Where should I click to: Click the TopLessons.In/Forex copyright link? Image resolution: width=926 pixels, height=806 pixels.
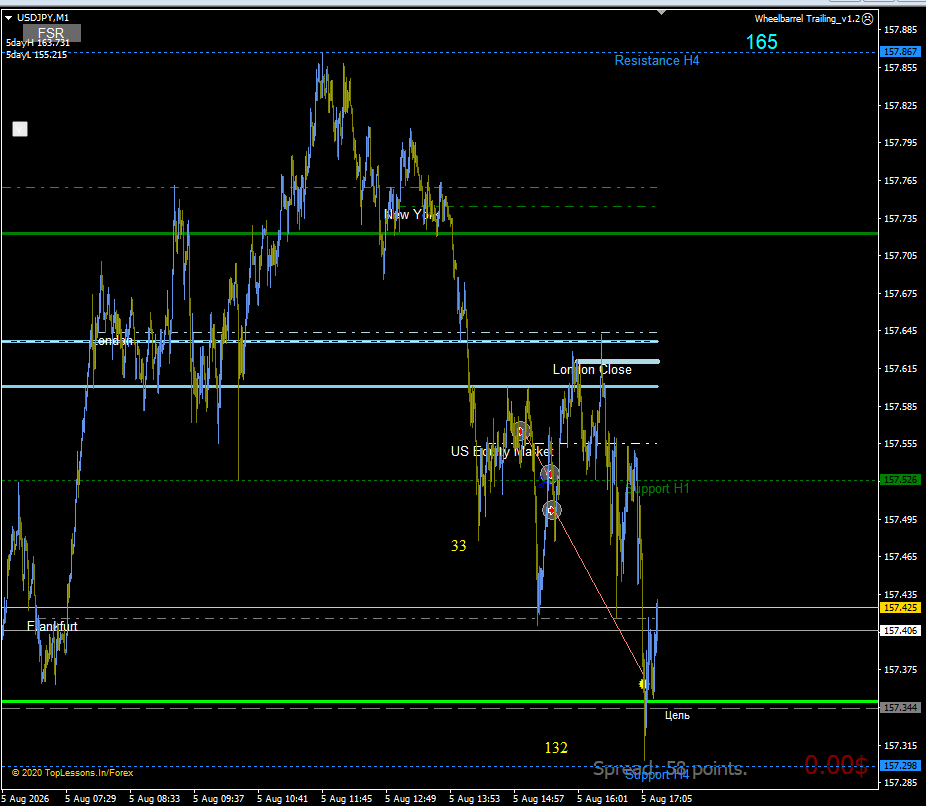pyautogui.click(x=73, y=772)
